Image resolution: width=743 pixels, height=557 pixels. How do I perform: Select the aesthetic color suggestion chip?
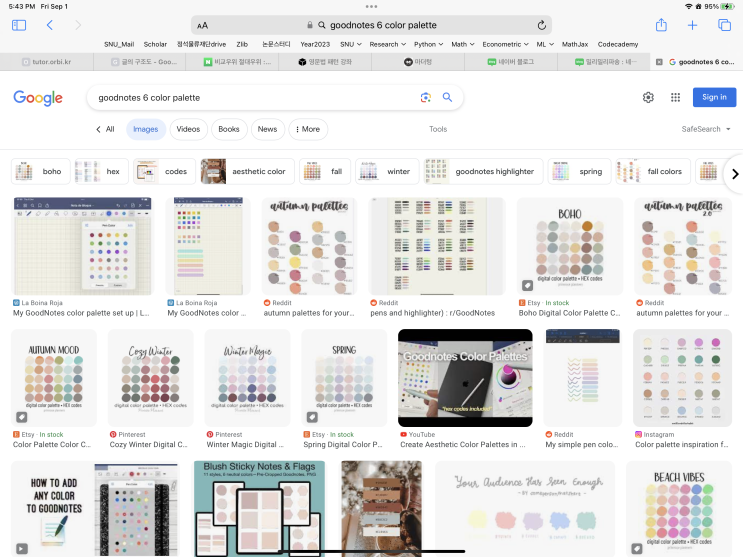(247, 171)
